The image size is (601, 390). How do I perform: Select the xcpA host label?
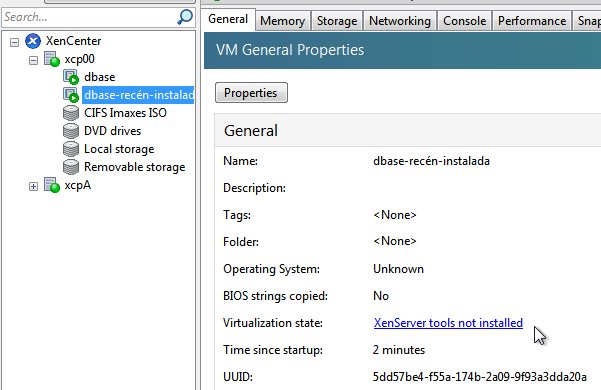77,185
